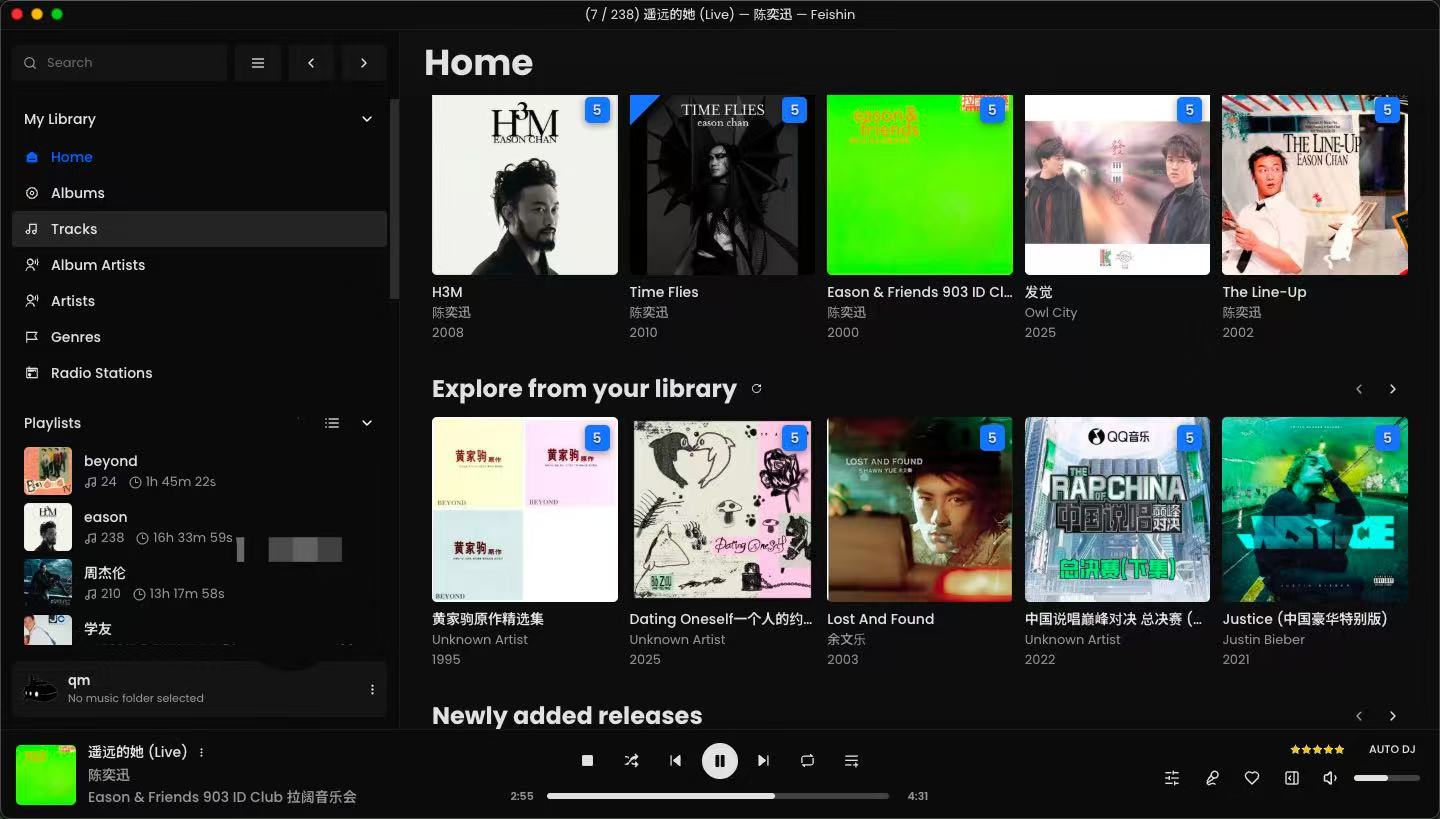Open the Eason & Friends 903 album cover

coord(920,185)
